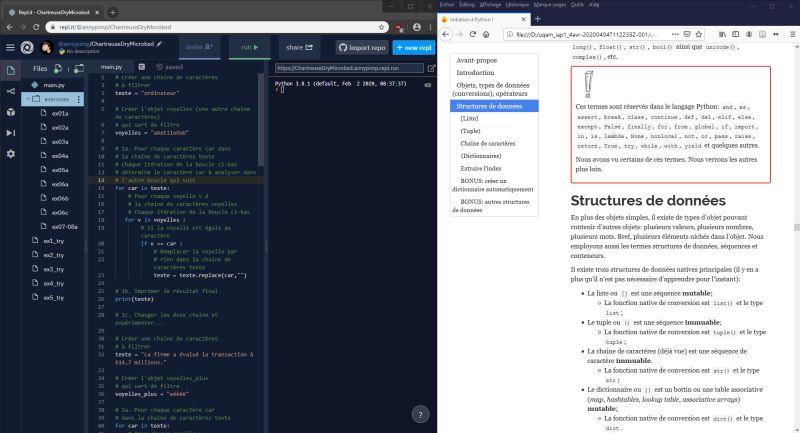This screenshot has height=433, width=800.
Task: Collapse the exercices folder
Action: [29, 99]
